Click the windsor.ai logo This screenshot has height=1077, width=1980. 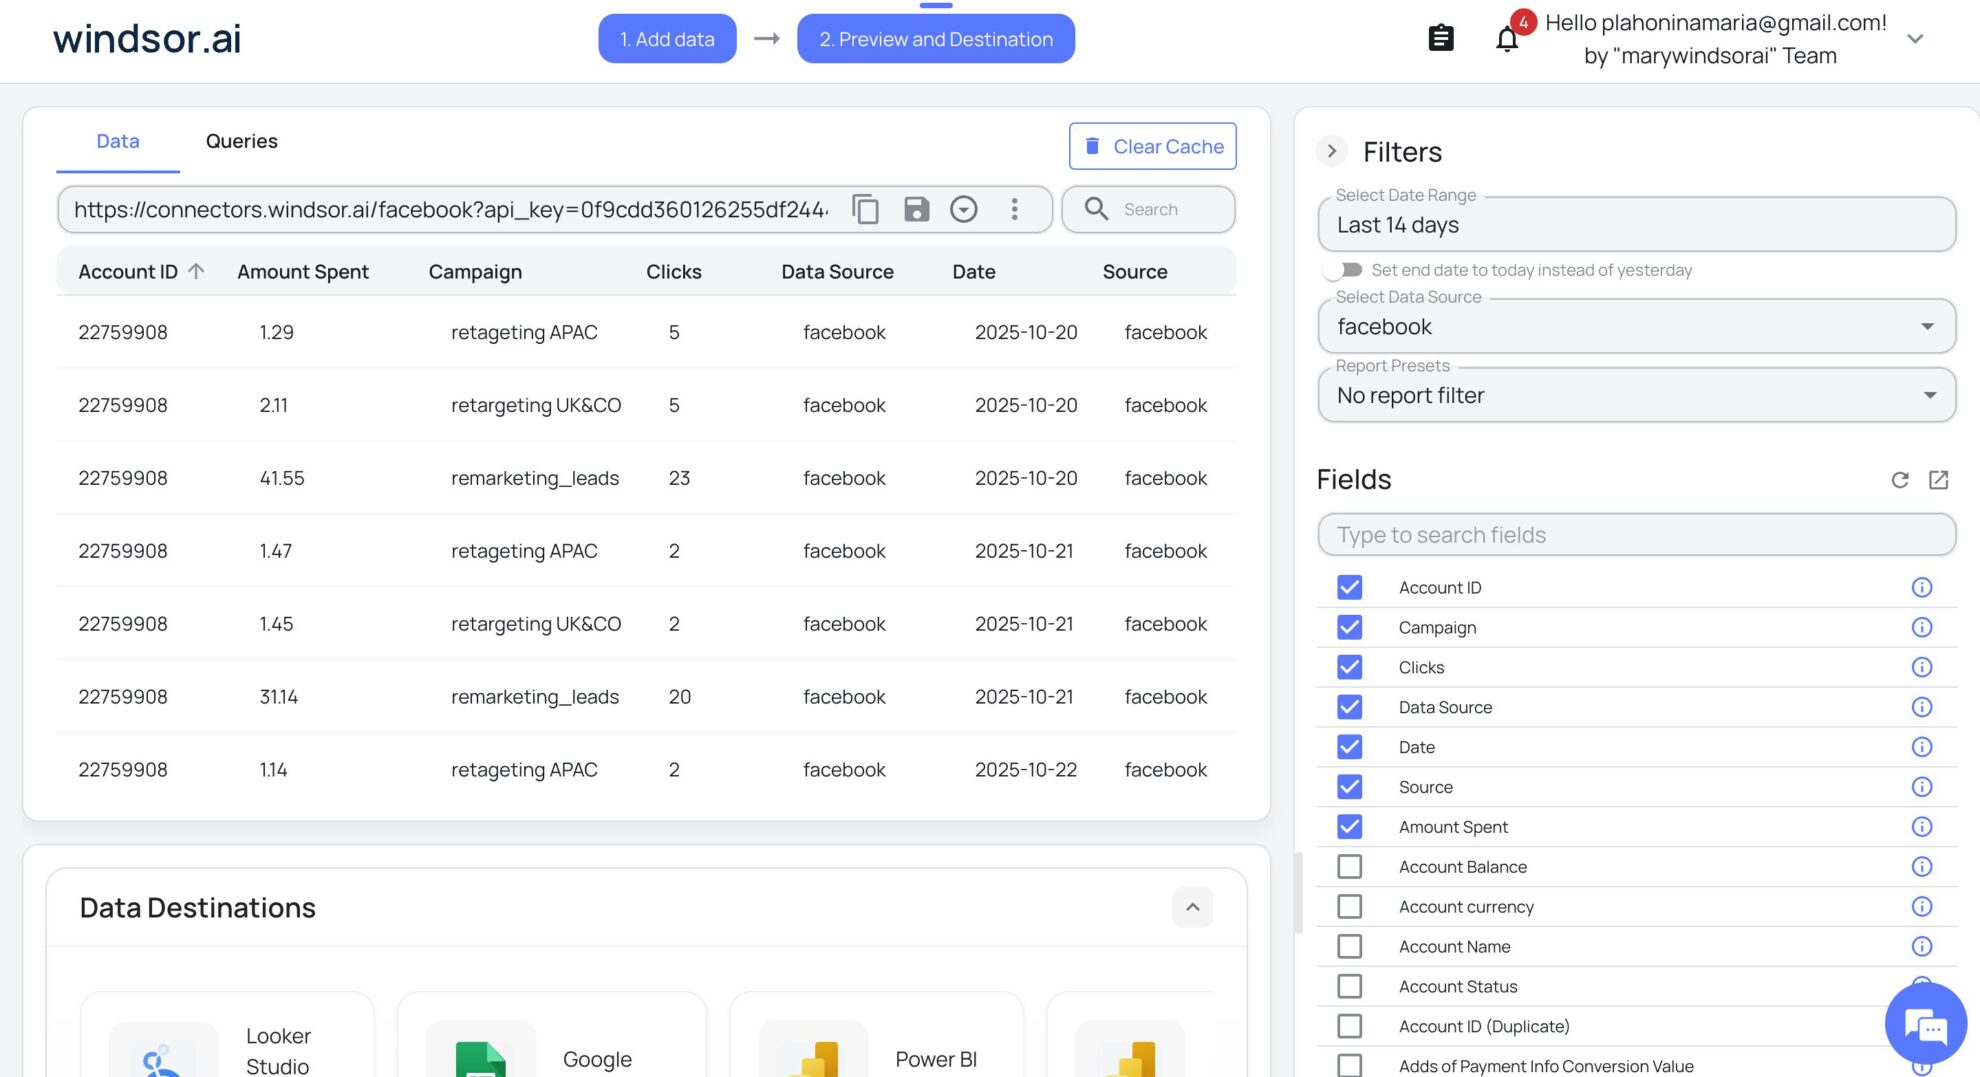(147, 39)
